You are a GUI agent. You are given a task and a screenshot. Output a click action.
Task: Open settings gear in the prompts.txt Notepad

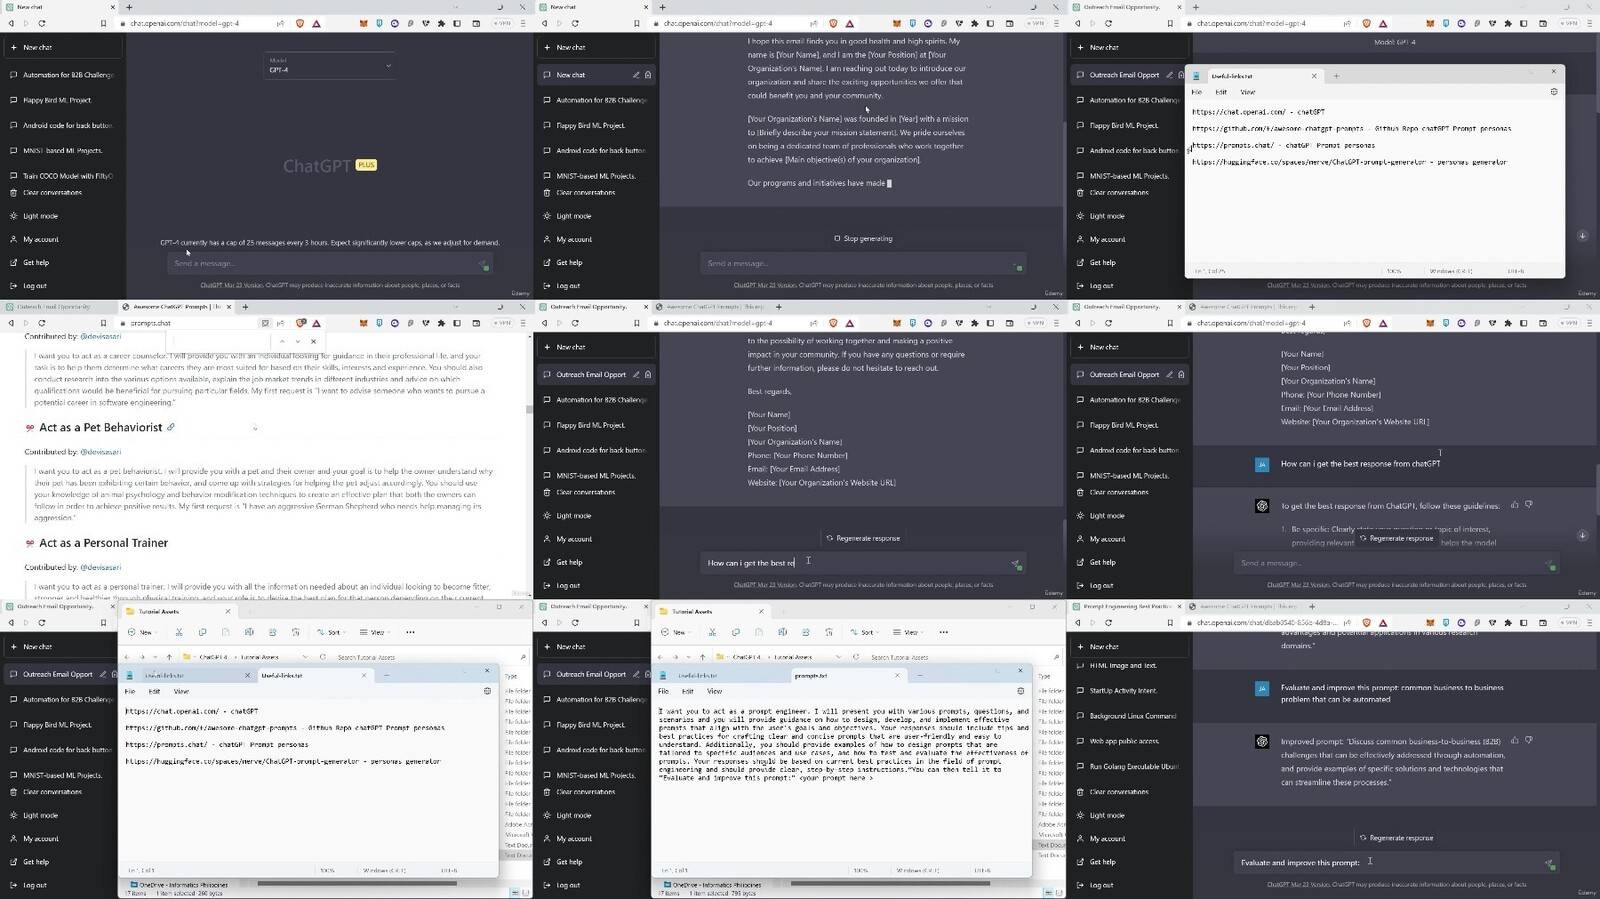coord(1020,691)
